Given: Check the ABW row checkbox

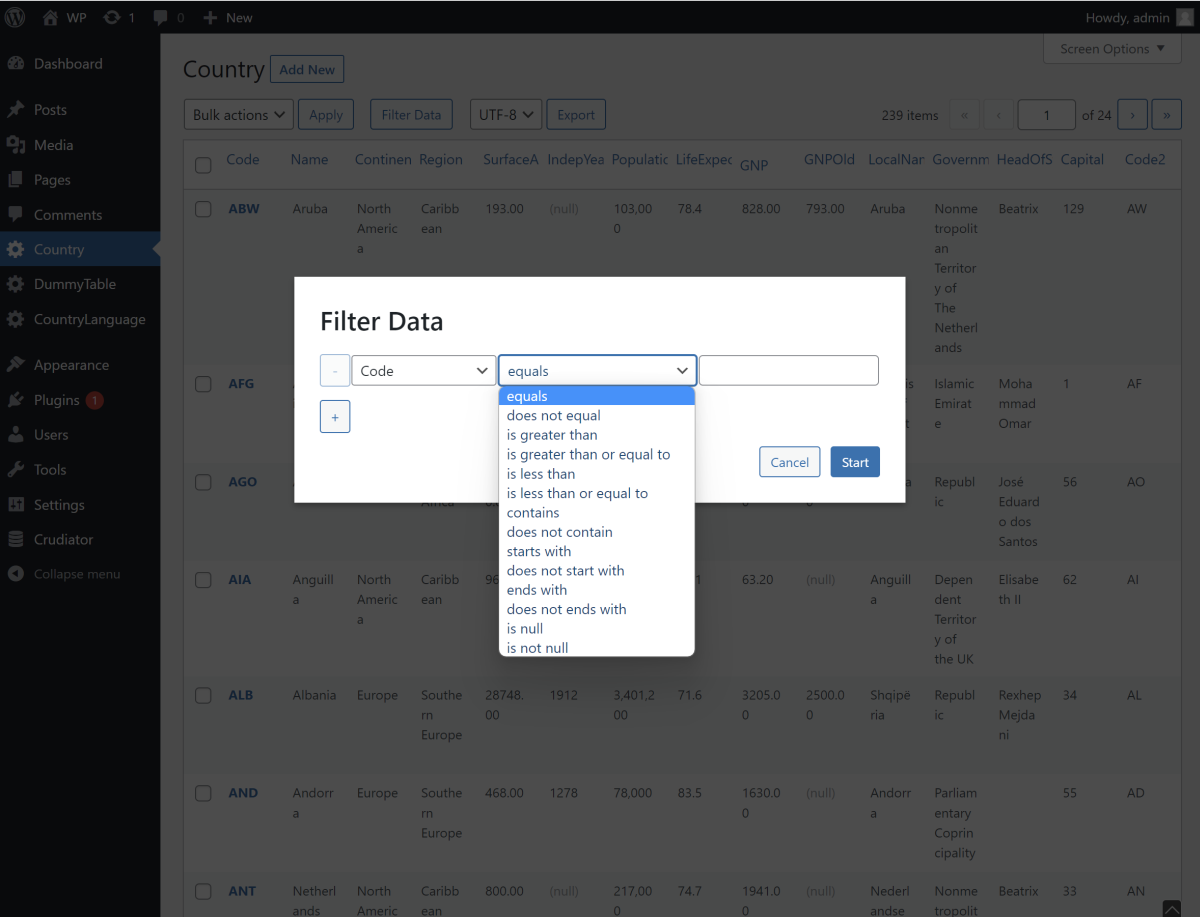Looking at the screenshot, I should click(203, 209).
